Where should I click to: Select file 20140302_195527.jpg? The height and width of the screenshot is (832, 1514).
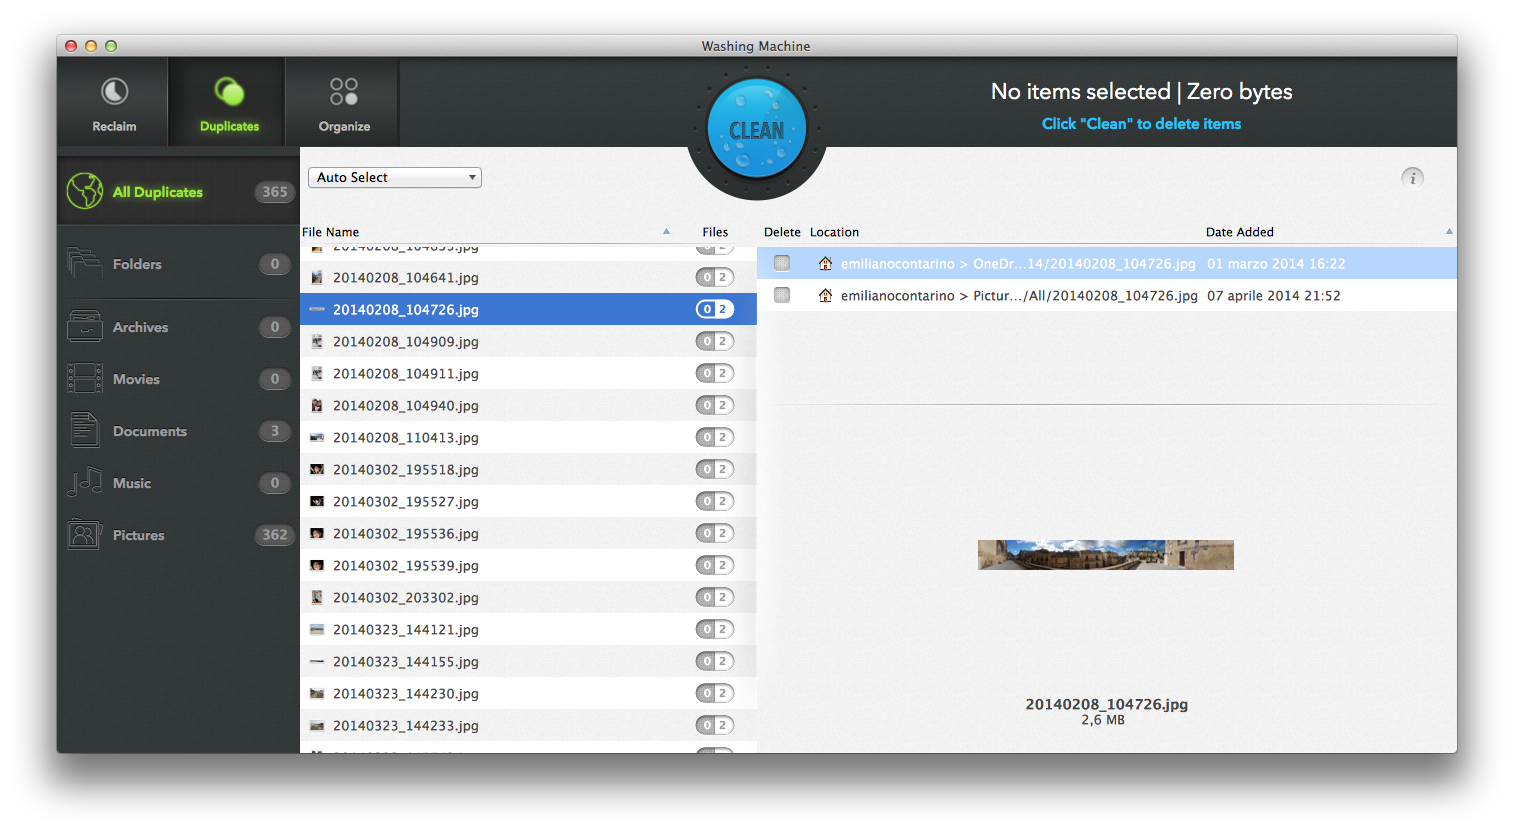528,501
